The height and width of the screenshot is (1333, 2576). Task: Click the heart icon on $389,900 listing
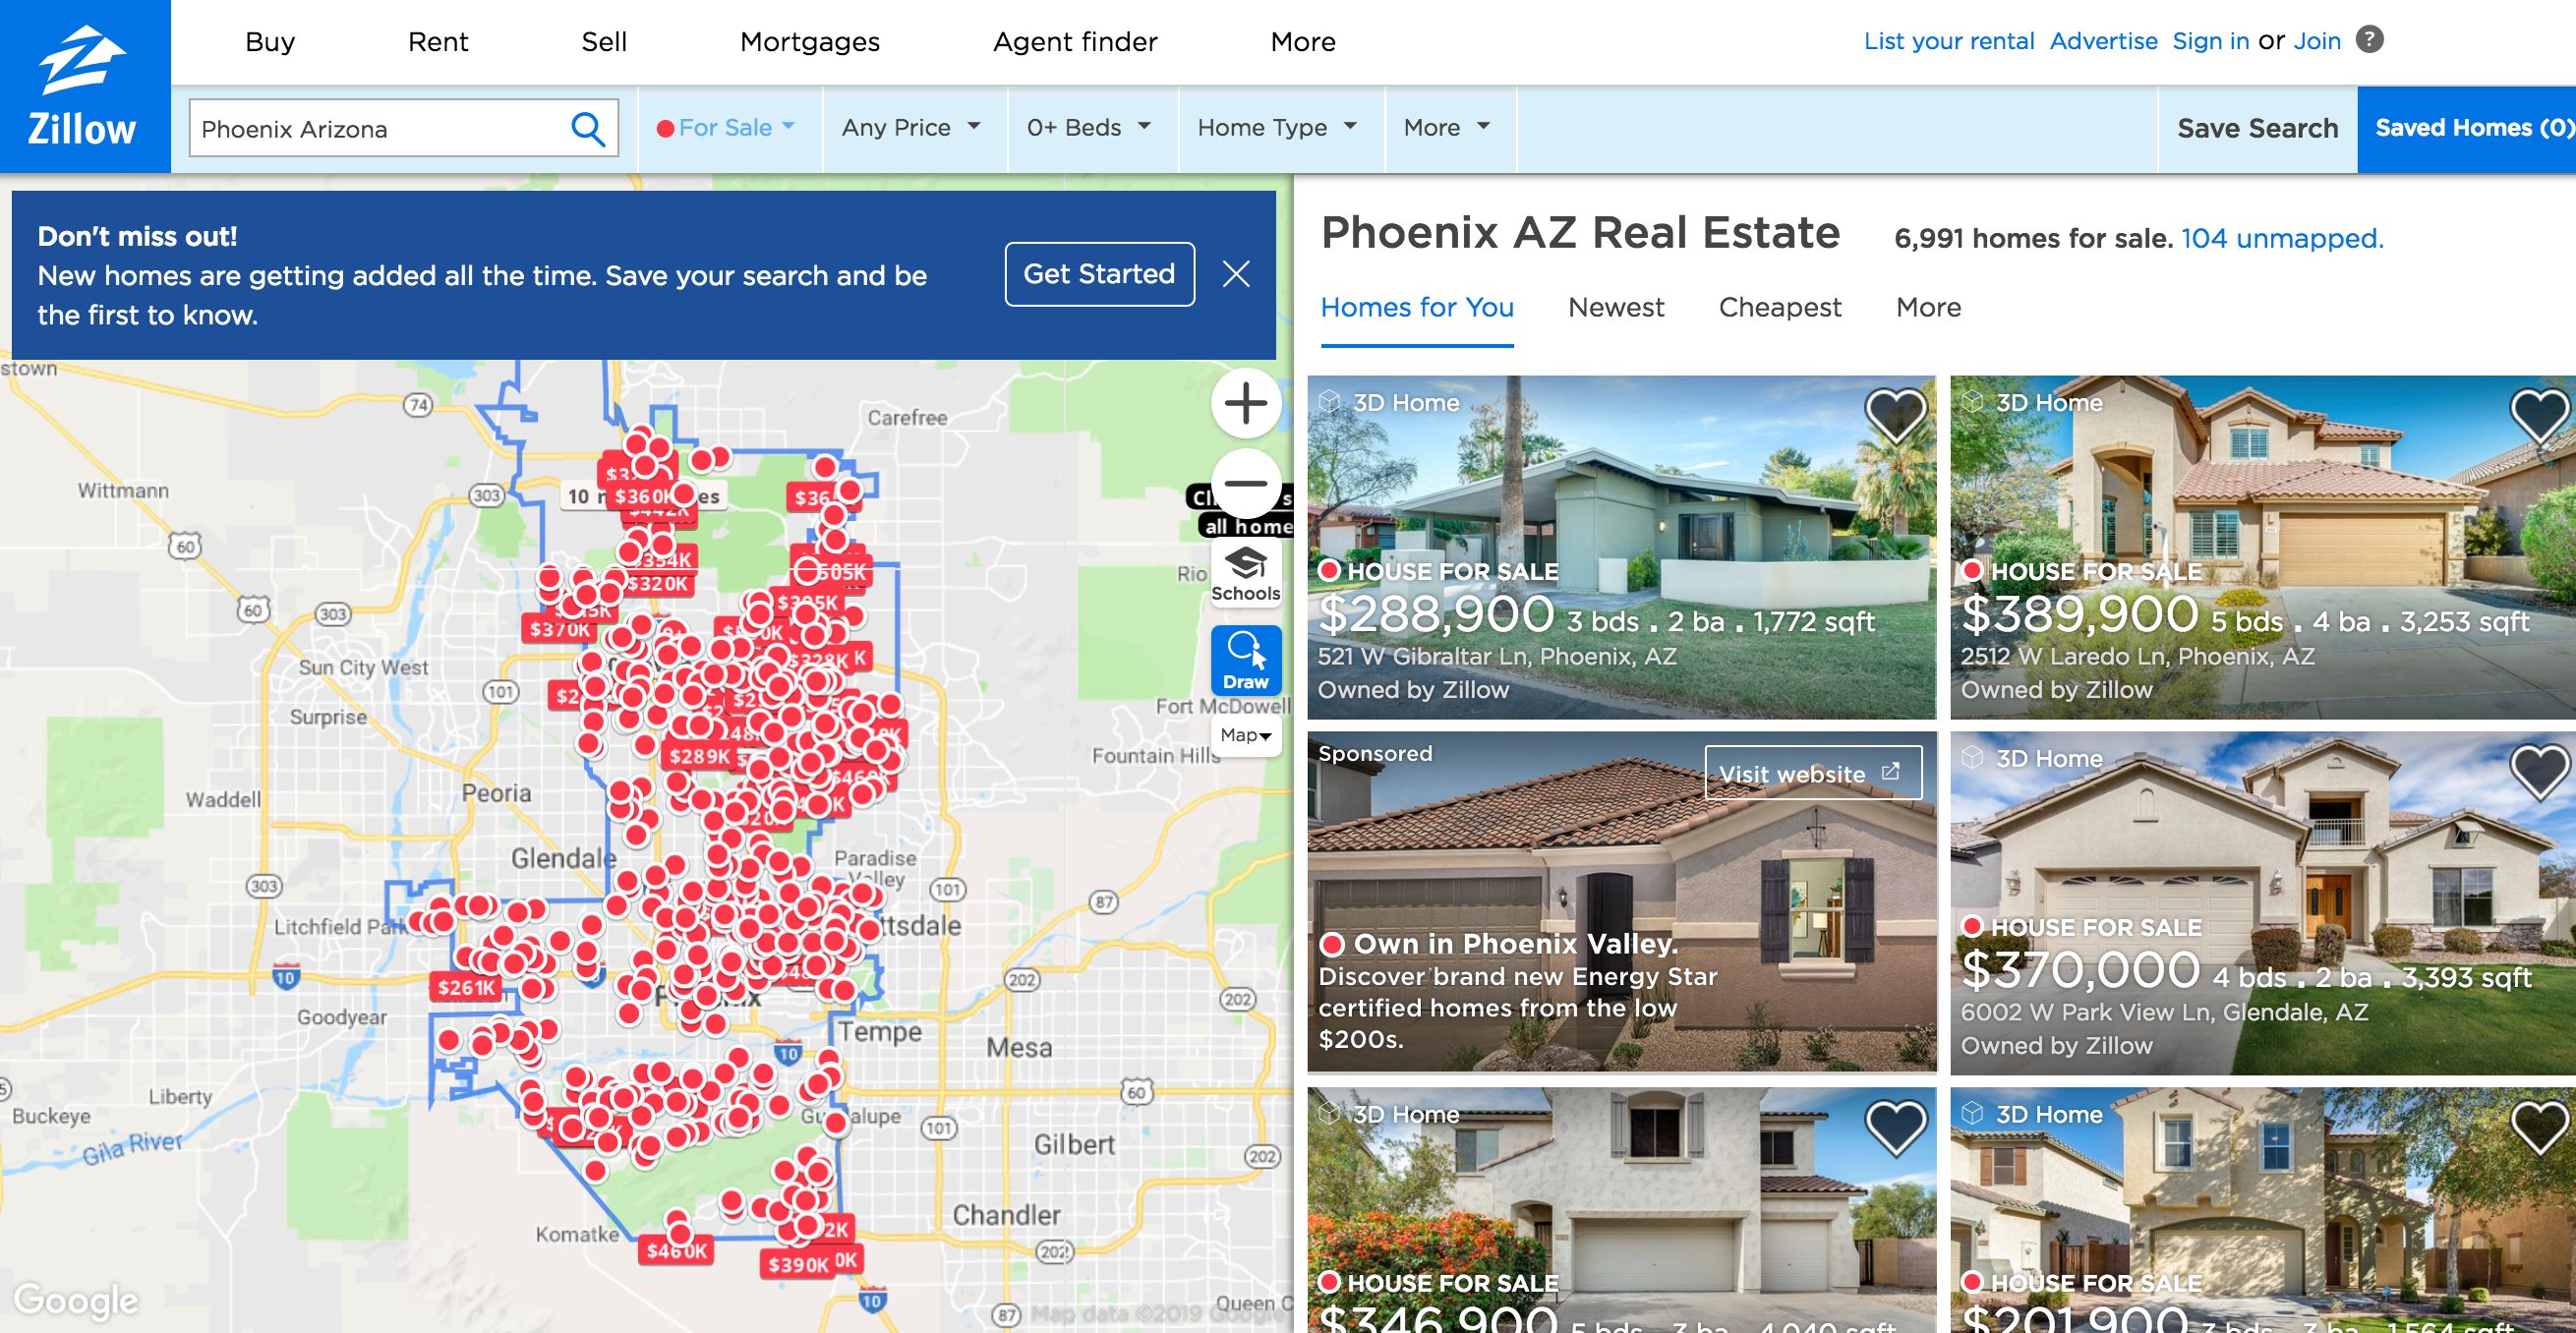[x=2532, y=413]
